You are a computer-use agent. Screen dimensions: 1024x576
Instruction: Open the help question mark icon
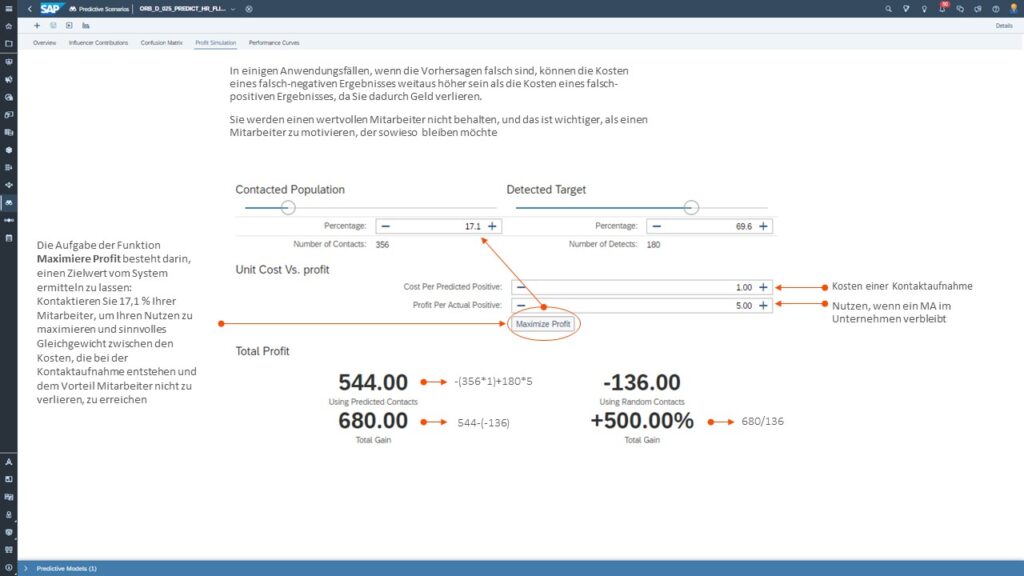[x=996, y=8]
